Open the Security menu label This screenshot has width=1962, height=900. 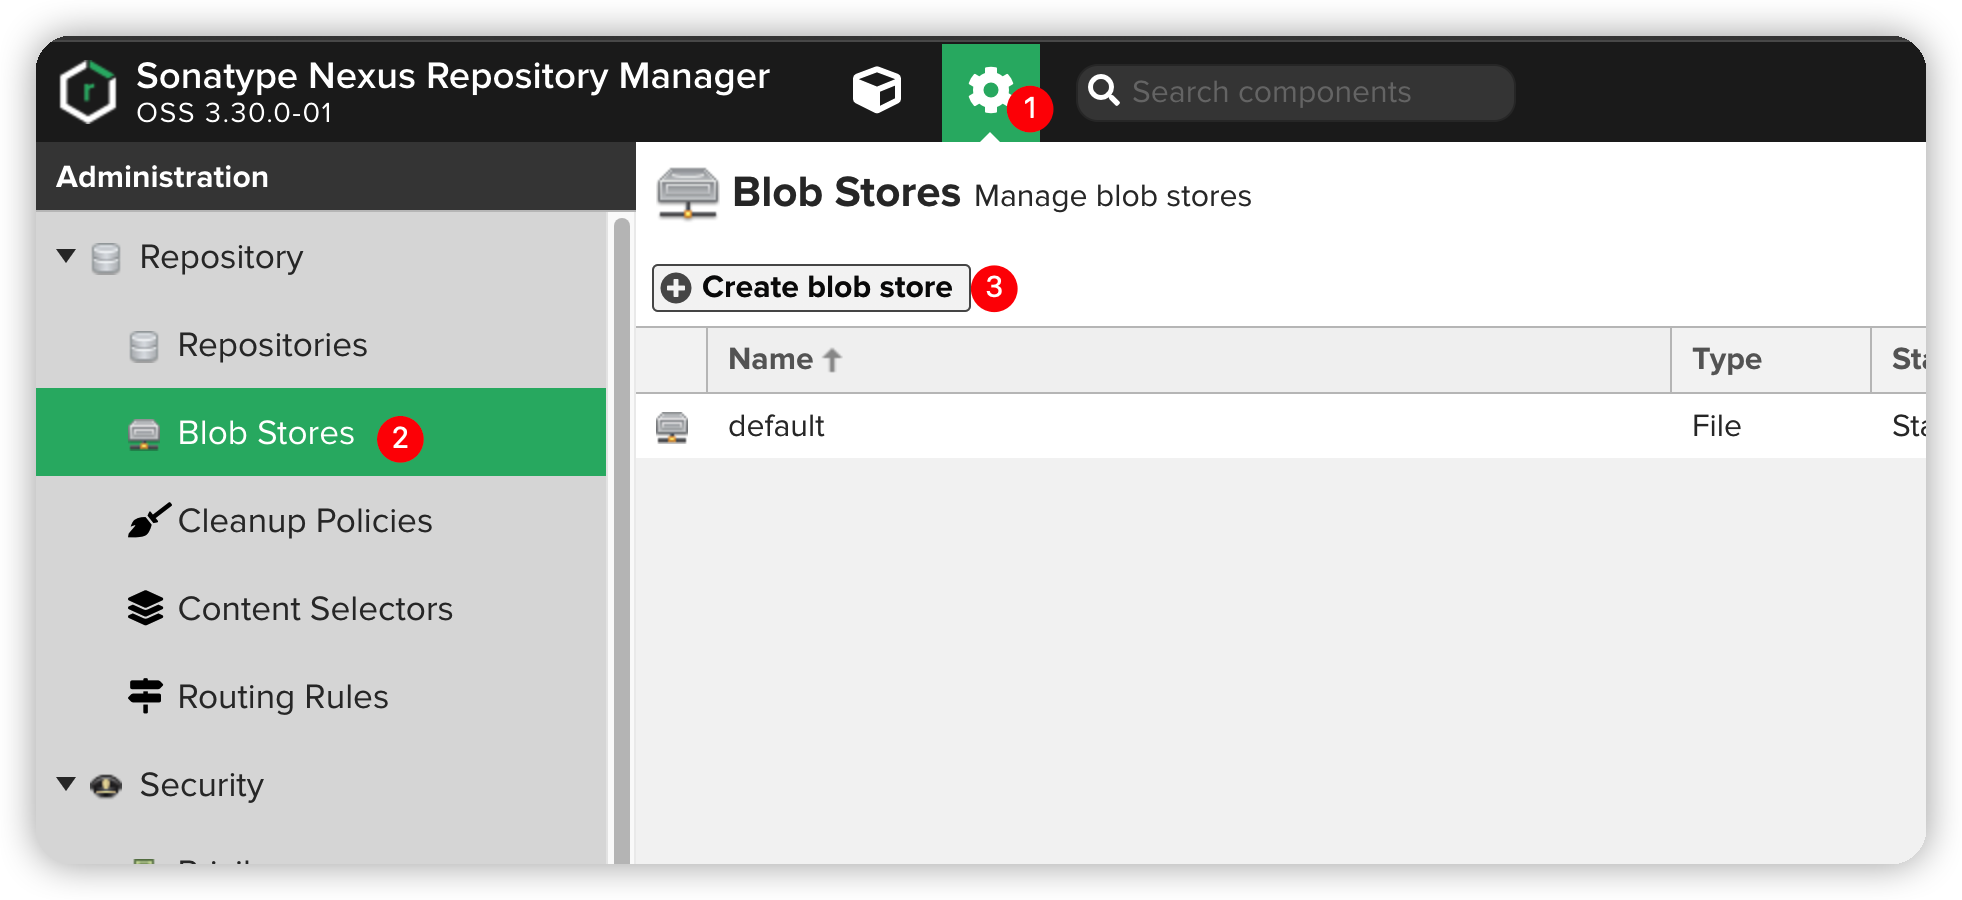tap(201, 785)
